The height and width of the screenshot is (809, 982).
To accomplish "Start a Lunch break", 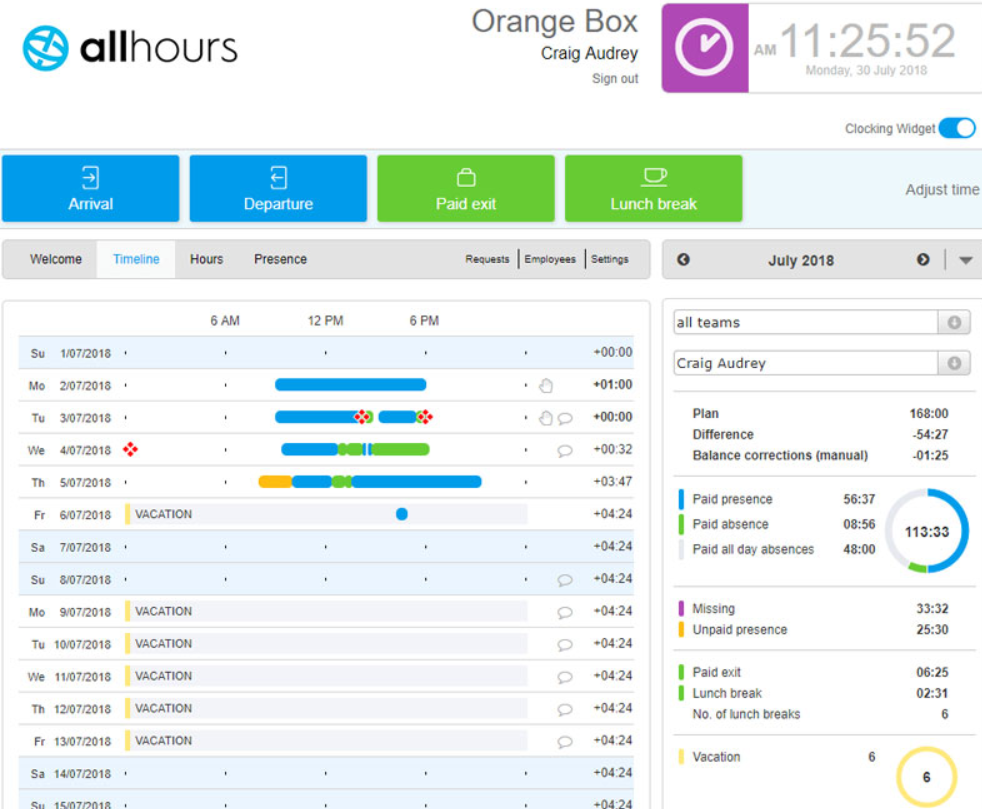I will pyautogui.click(x=654, y=188).
